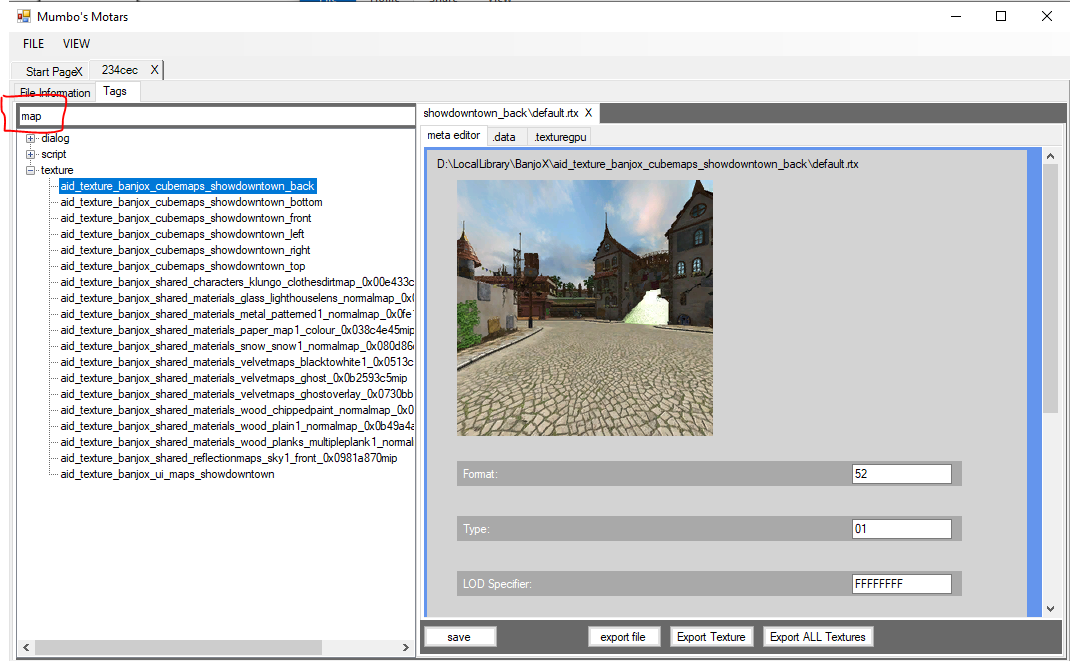Click the tree horizontal scrollbar thumb
This screenshot has width=1070, height=661.
click(x=178, y=647)
